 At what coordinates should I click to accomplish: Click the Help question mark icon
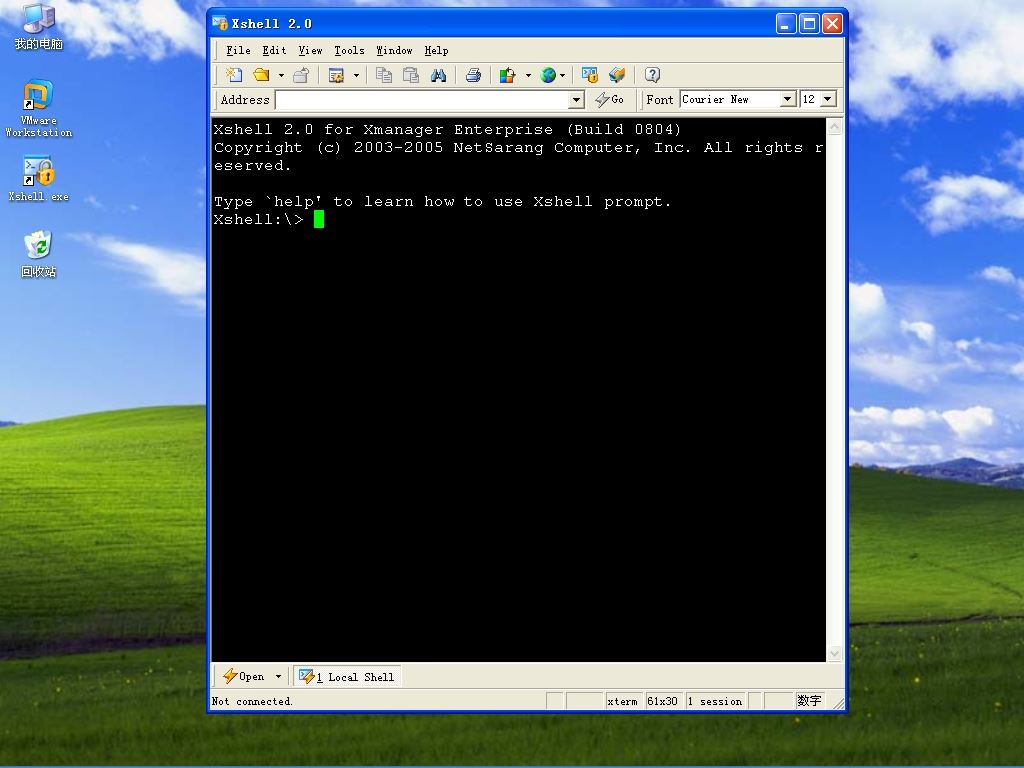click(x=652, y=75)
